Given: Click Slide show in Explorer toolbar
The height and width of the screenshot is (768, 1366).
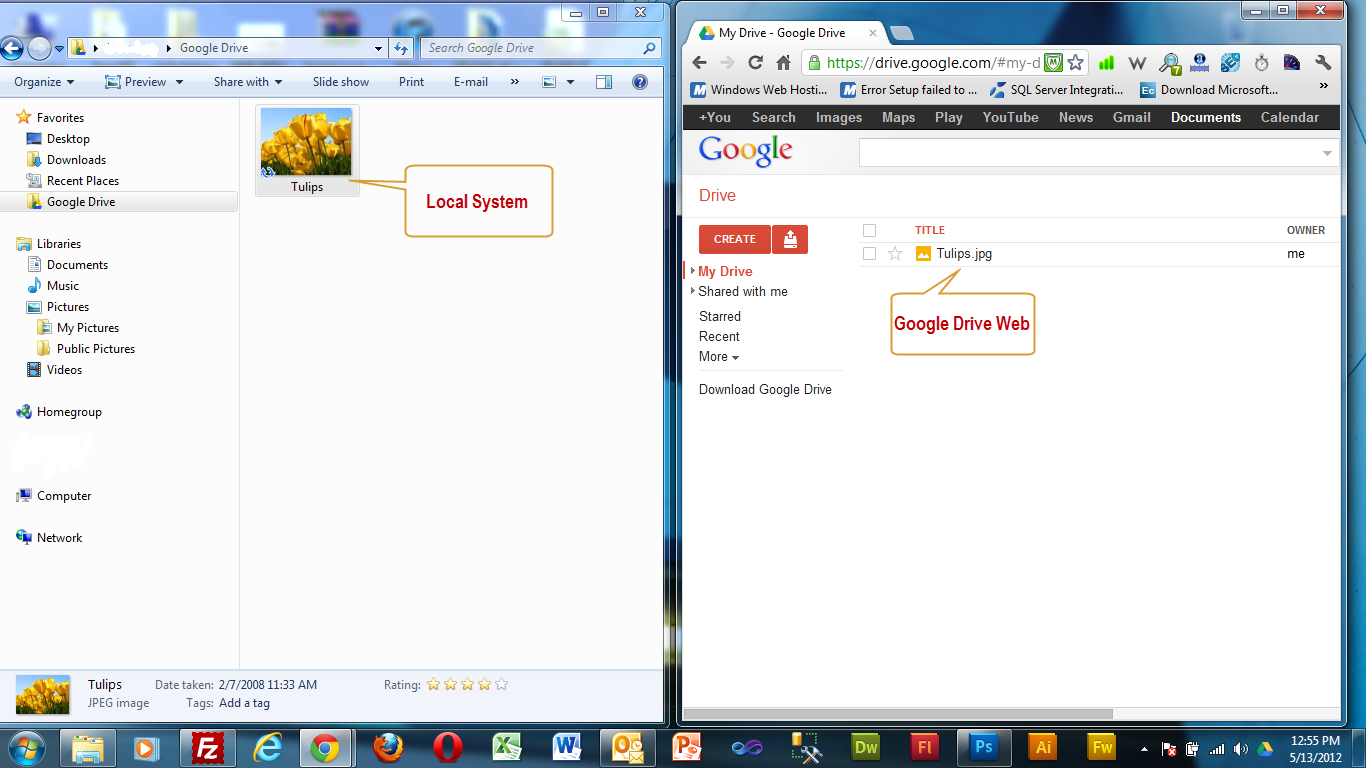Looking at the screenshot, I should [341, 82].
